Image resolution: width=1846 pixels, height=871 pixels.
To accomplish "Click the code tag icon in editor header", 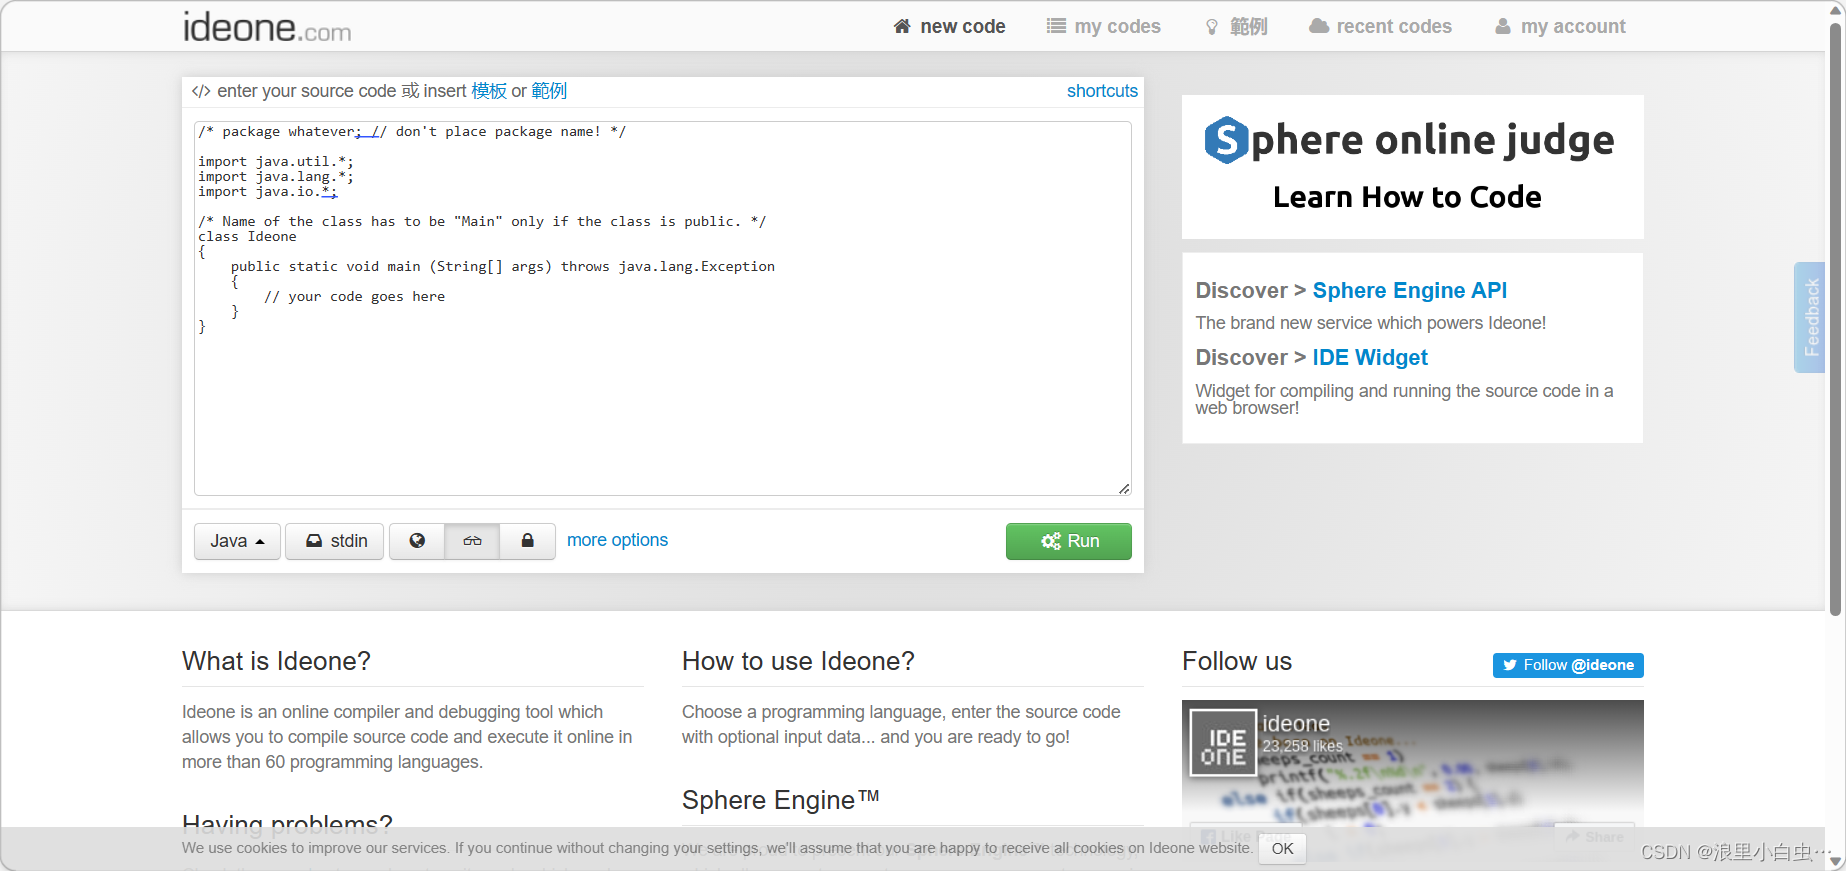I will pos(201,91).
